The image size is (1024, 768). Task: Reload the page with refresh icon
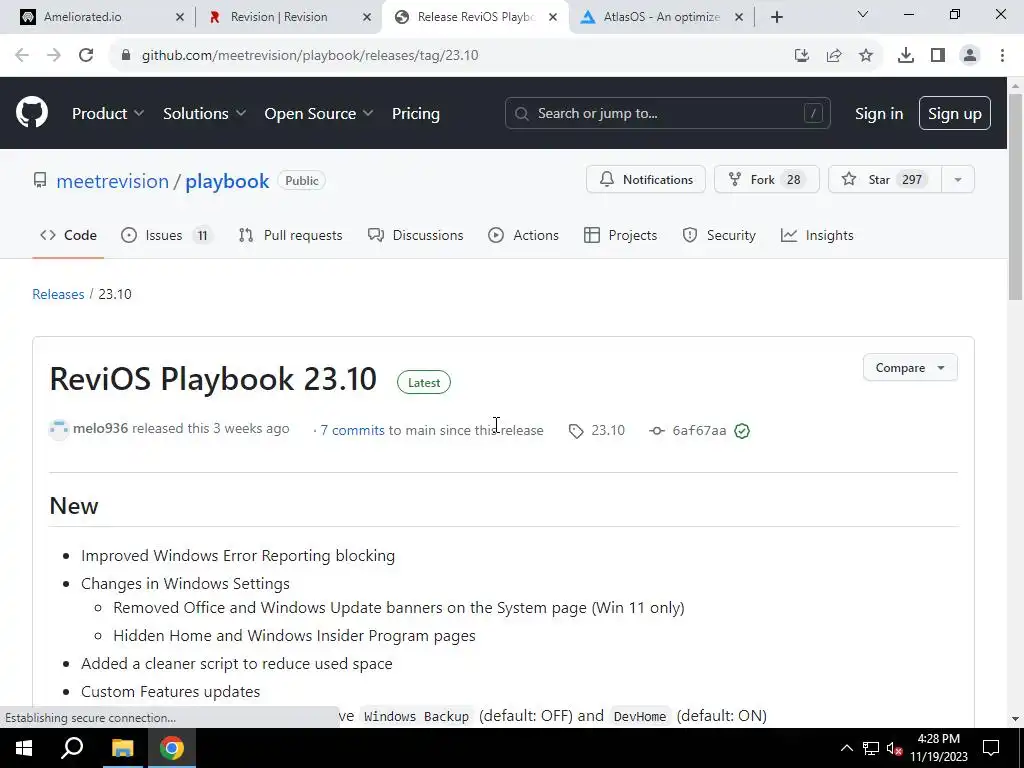tap(86, 55)
